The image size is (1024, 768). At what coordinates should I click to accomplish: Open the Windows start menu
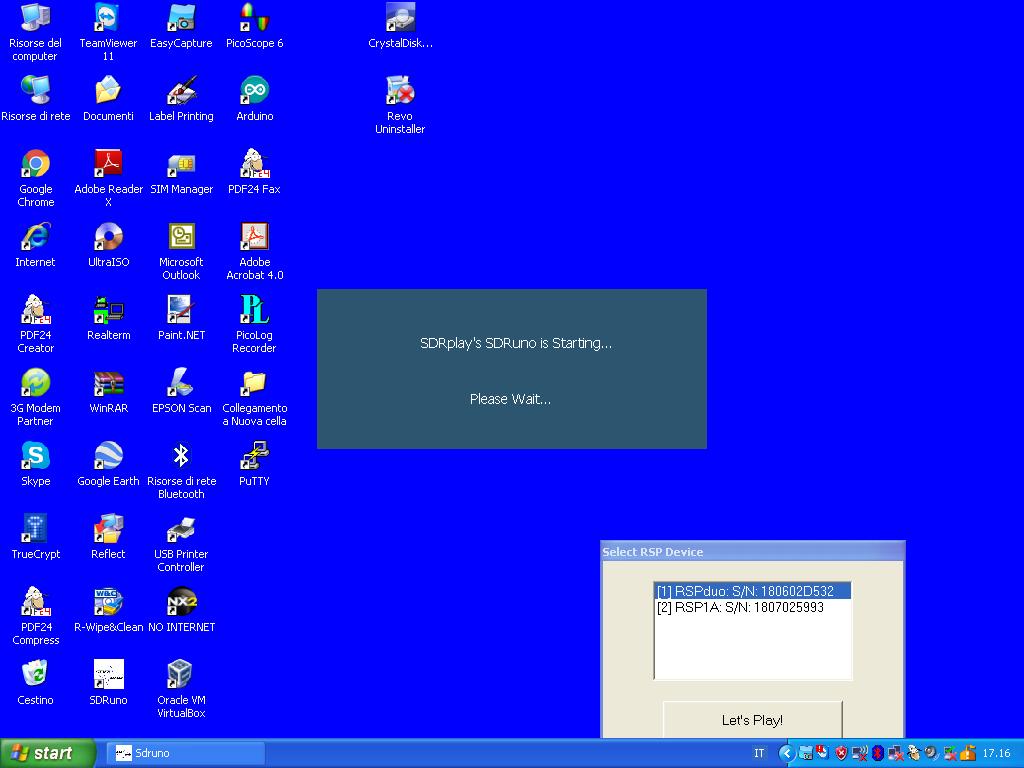[x=47, y=753]
